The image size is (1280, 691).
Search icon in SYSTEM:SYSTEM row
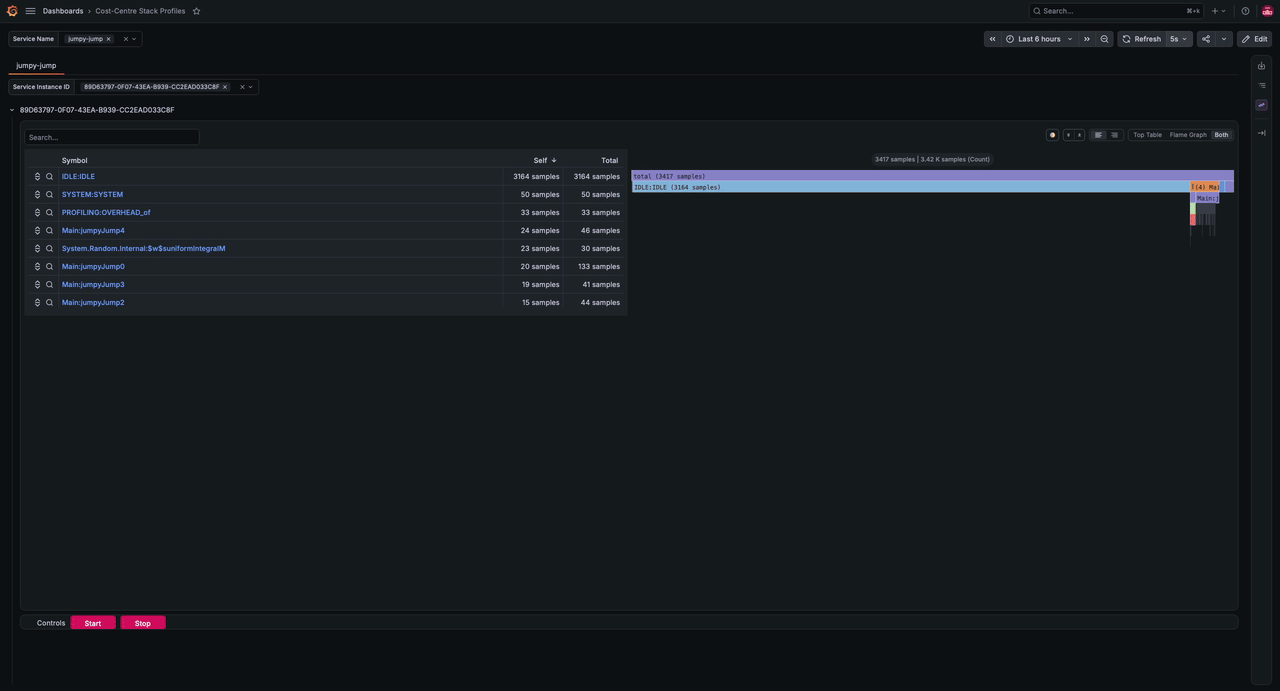pos(49,195)
